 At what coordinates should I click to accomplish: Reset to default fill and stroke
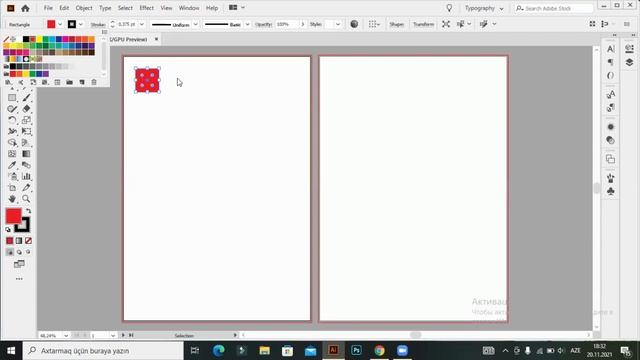(8, 229)
